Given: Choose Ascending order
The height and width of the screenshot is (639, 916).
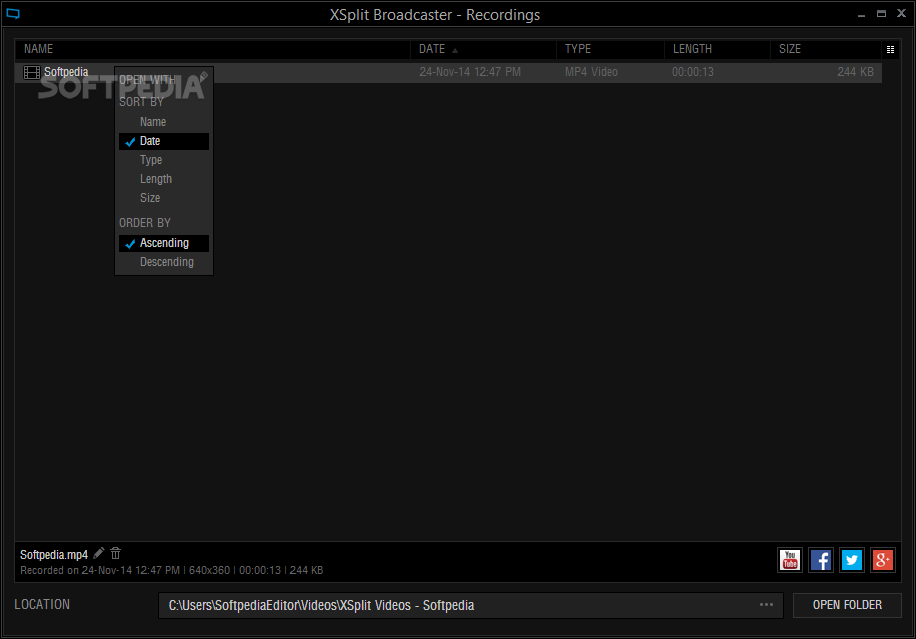Looking at the screenshot, I should pos(164,243).
